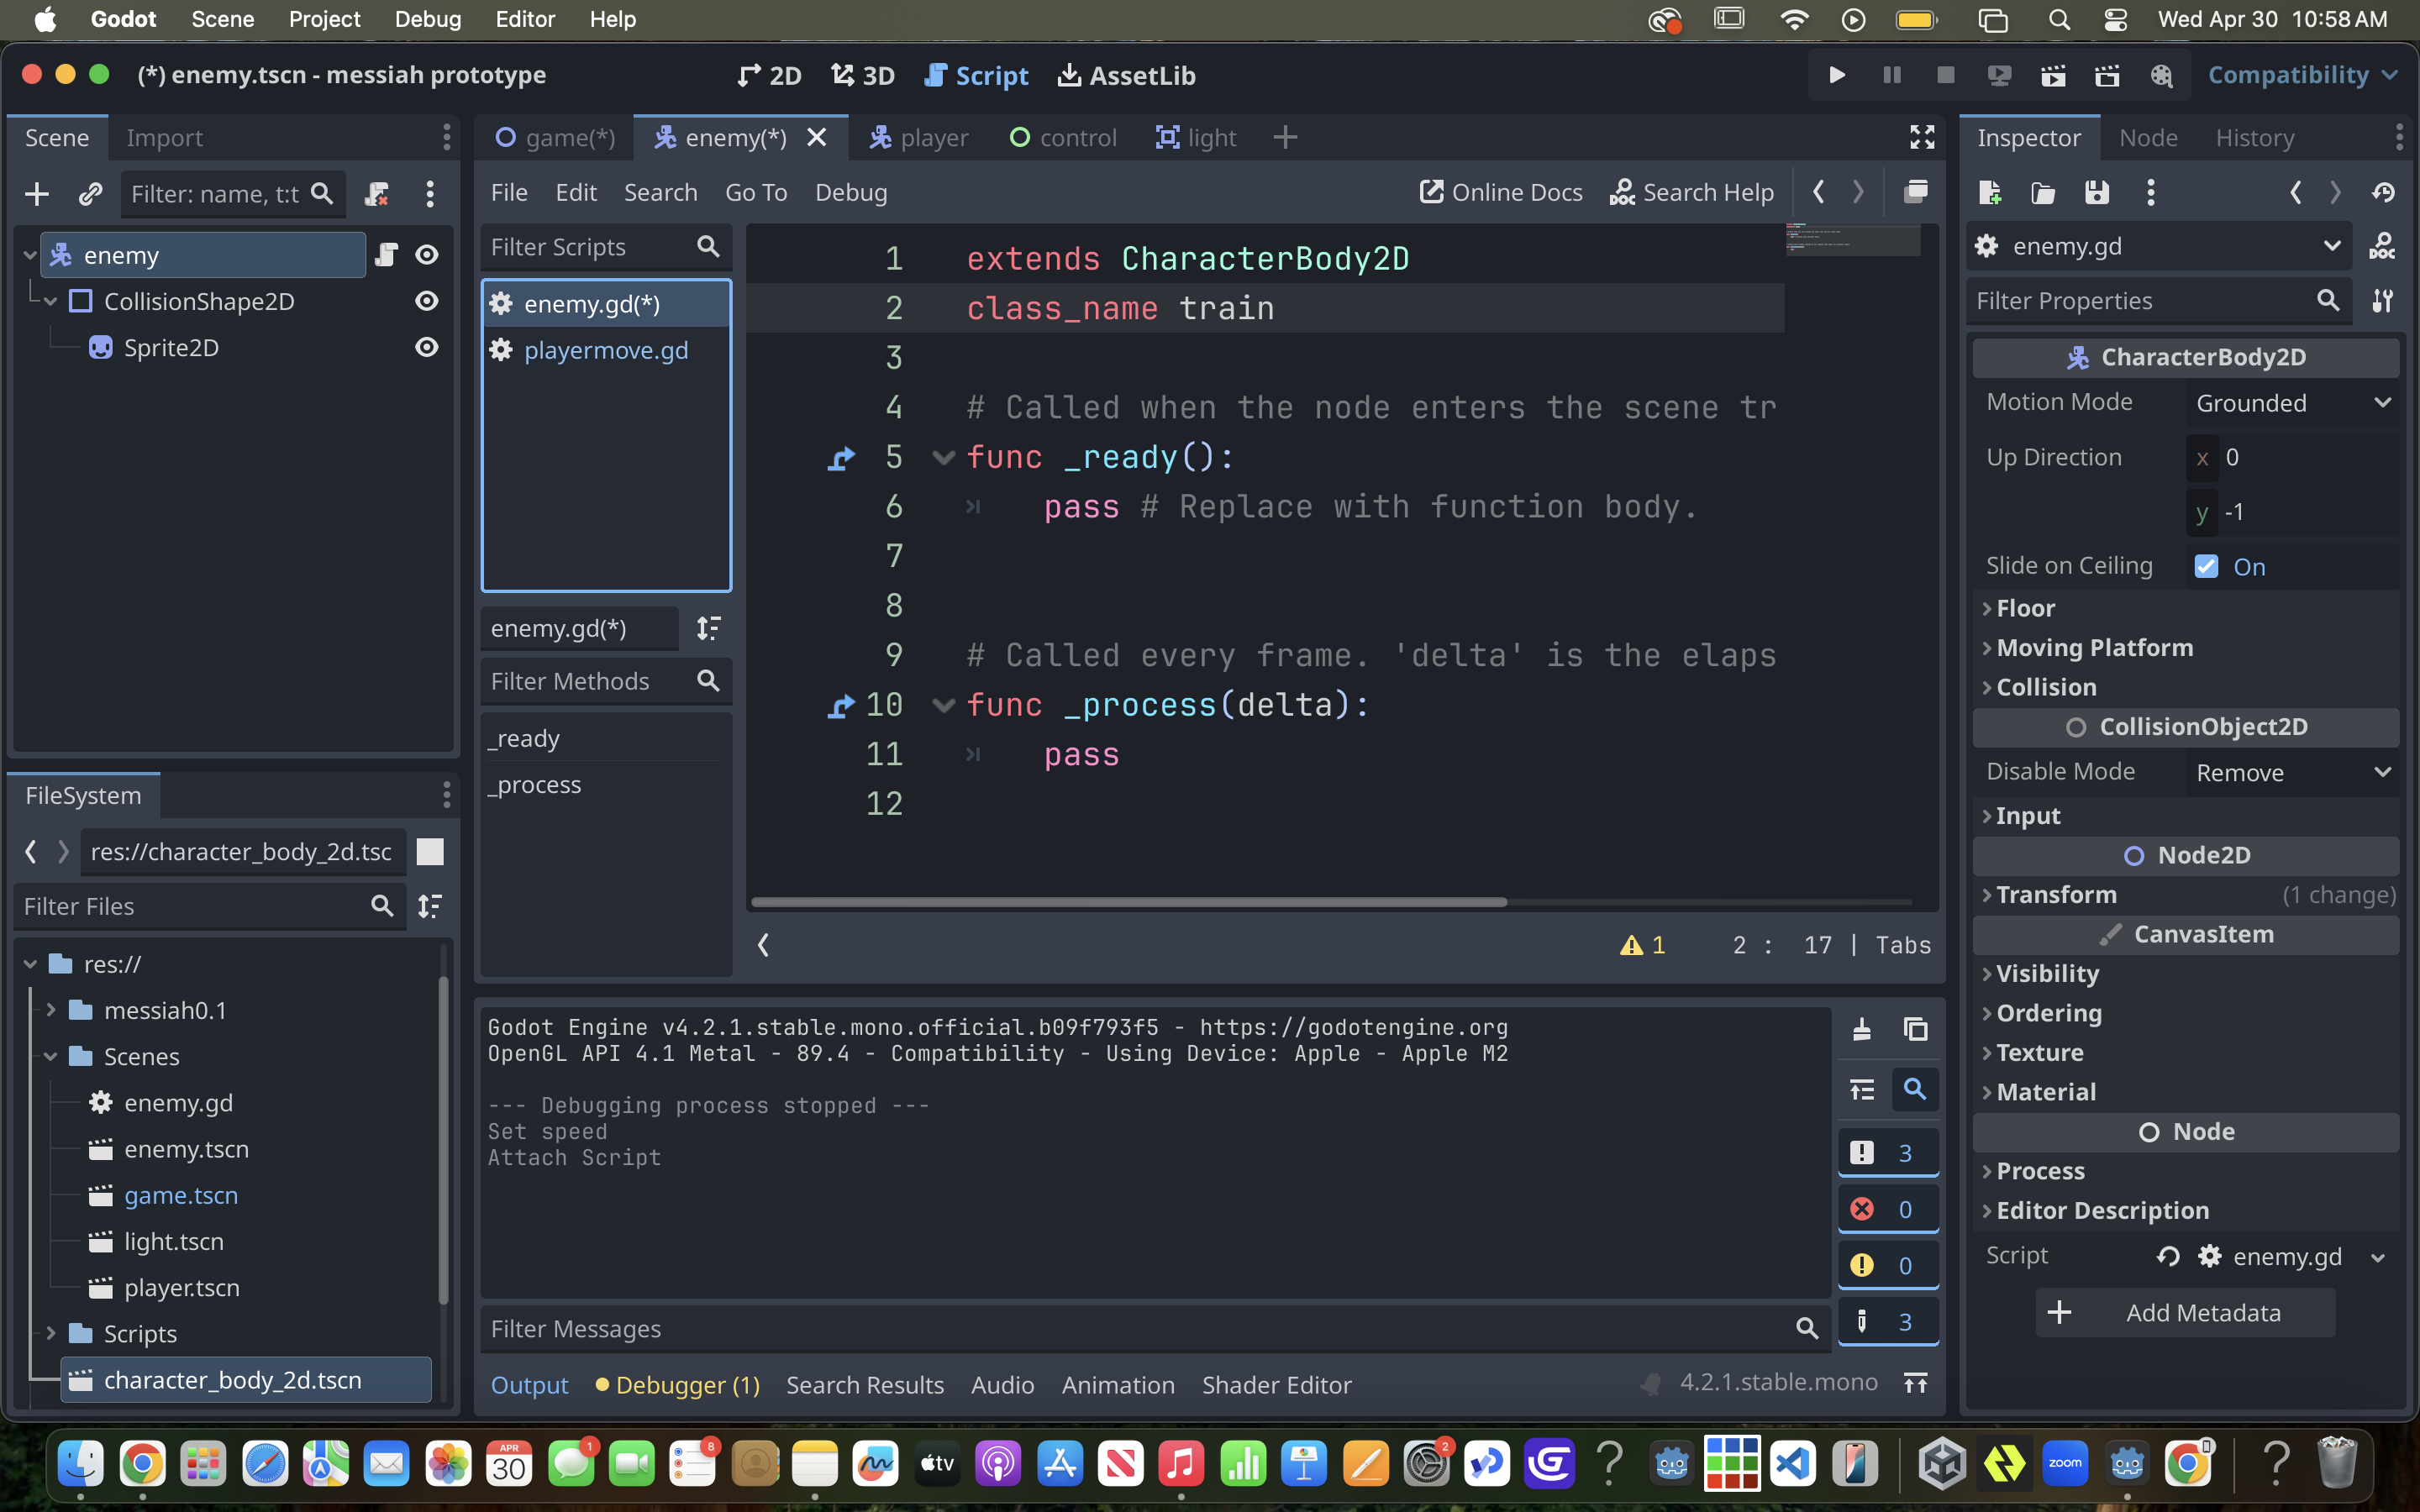
Task: Open Script property dropdown for enemy.gd
Action: coord(2378,1257)
